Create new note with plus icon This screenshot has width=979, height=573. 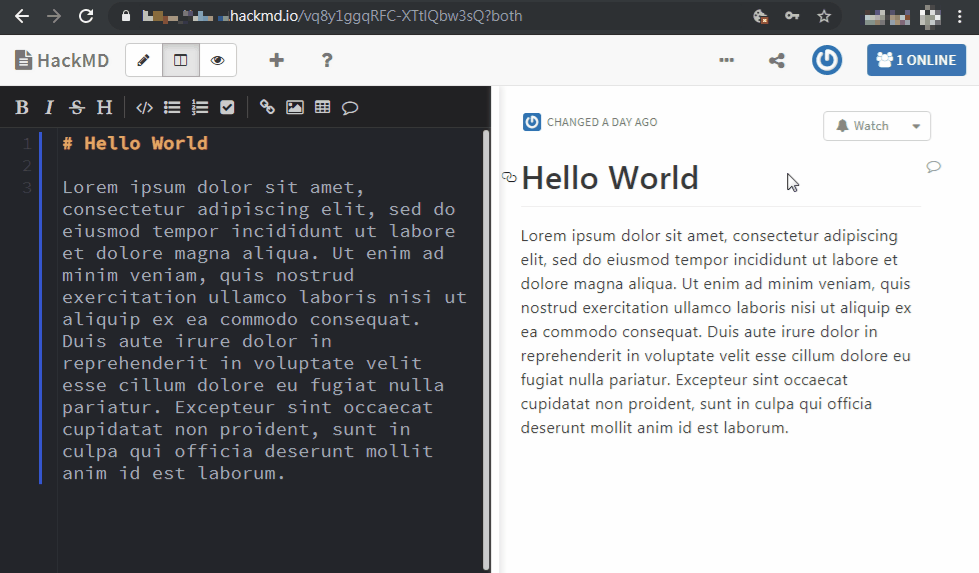coord(276,60)
